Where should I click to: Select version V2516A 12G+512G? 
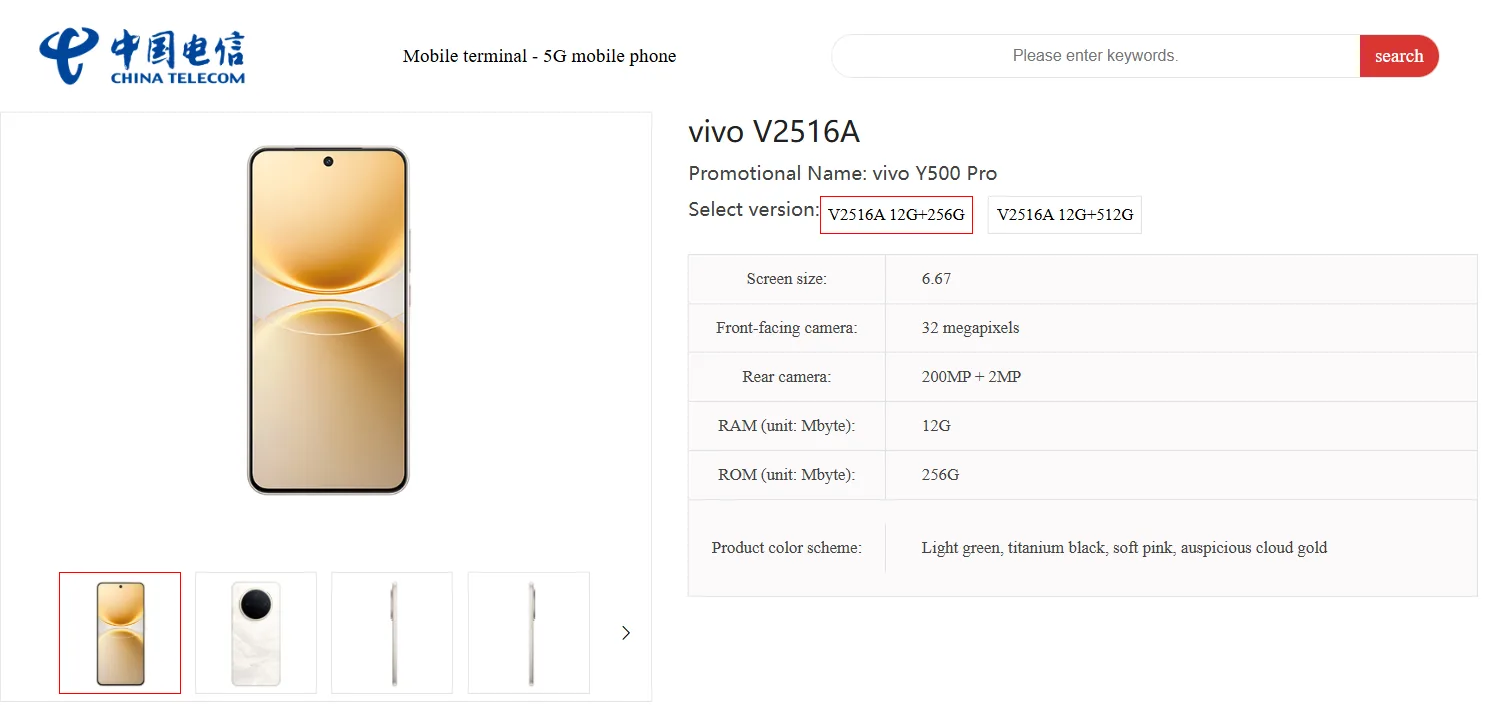click(1064, 214)
